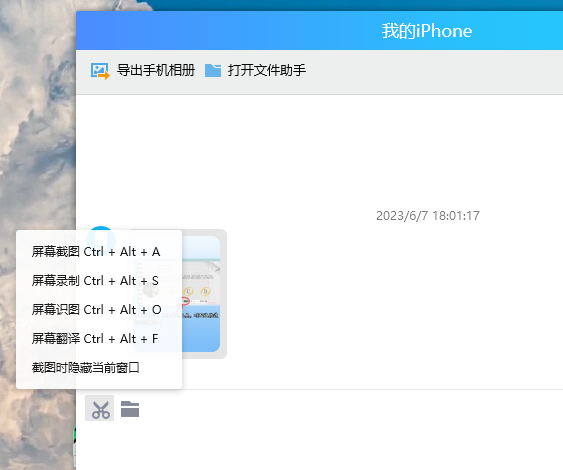Click the 导出手机相册 text label
Screen dimensions: 563x470
(x=156, y=70)
